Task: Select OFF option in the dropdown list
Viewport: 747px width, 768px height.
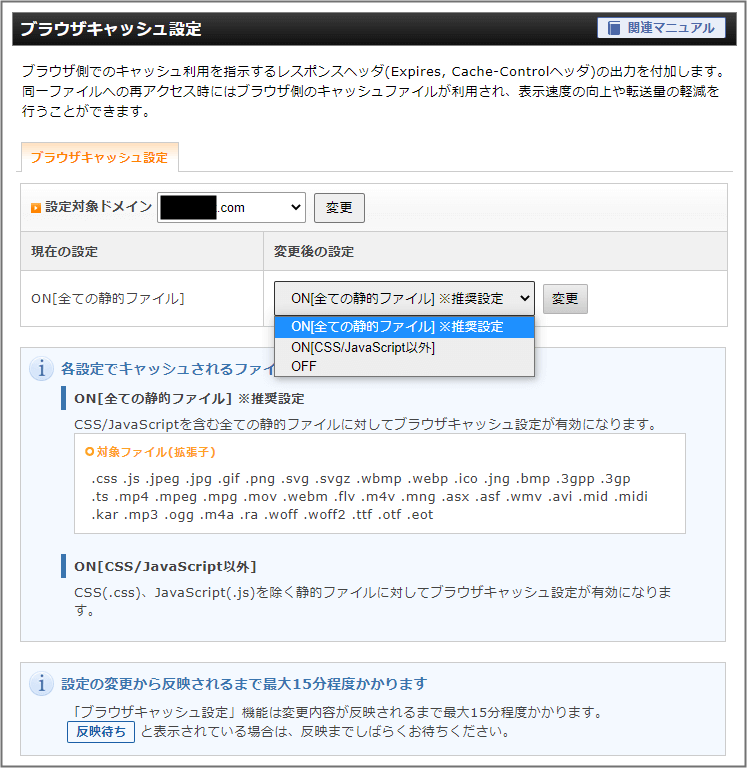Action: (x=304, y=366)
